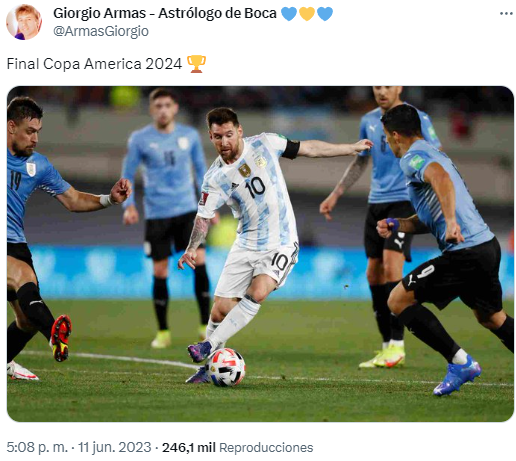Image resolution: width=516 pixels, height=461 pixels.
Task: Open the @ArmasGiorgio handle link
Action: click(x=101, y=31)
